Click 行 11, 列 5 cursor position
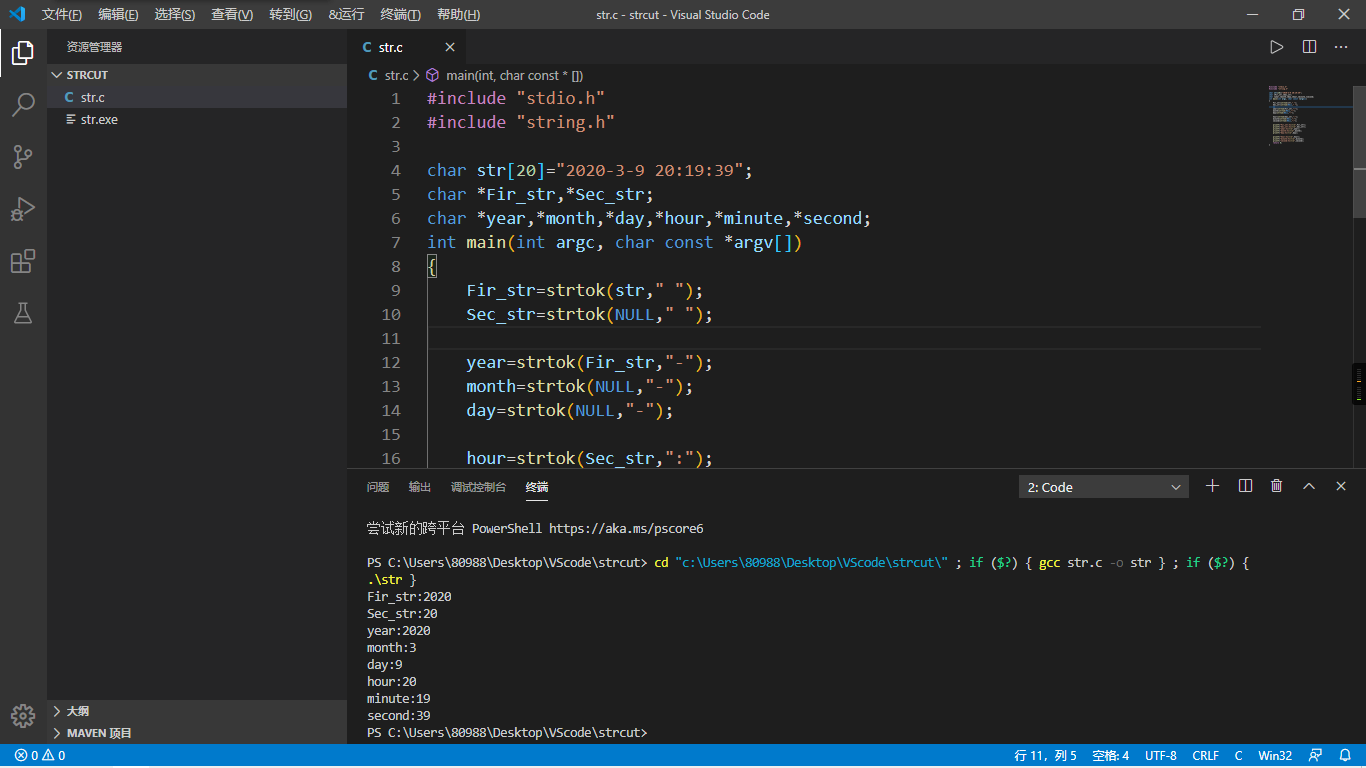This screenshot has height=768, width=1366. [x=1046, y=756]
